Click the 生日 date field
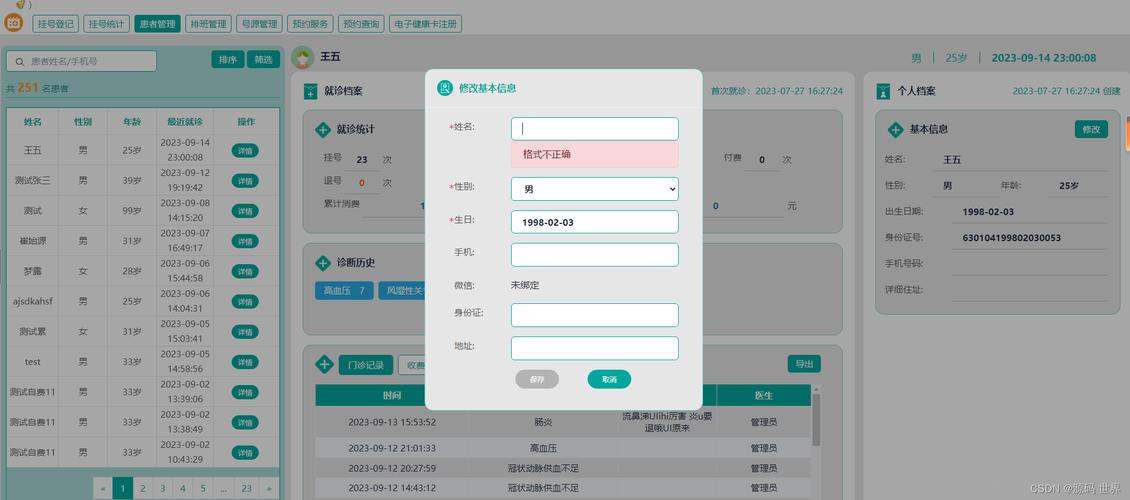 point(595,222)
